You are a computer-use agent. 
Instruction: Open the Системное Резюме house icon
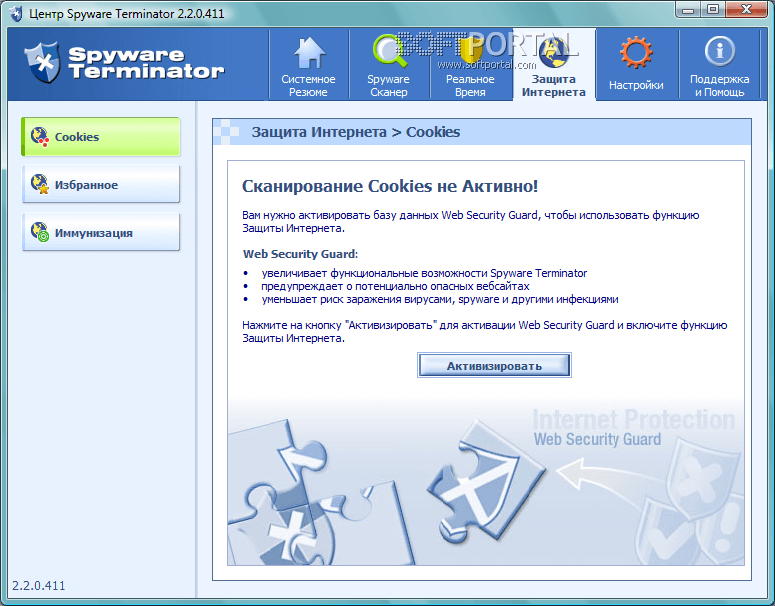click(309, 52)
